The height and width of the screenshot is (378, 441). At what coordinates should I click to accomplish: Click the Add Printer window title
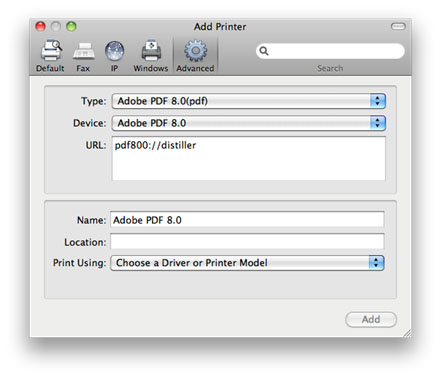click(220, 27)
